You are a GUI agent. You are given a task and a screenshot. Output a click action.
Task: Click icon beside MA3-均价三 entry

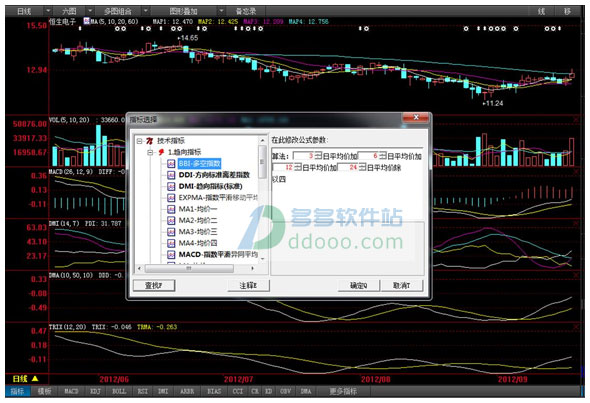[171, 231]
